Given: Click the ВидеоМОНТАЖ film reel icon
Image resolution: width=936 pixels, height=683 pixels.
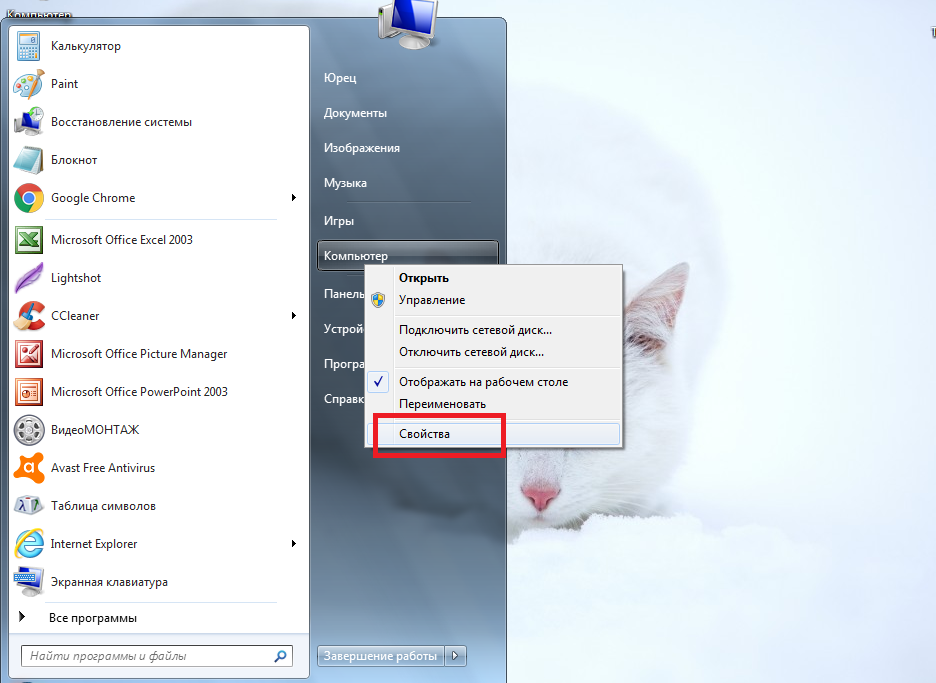Looking at the screenshot, I should click(x=29, y=430).
